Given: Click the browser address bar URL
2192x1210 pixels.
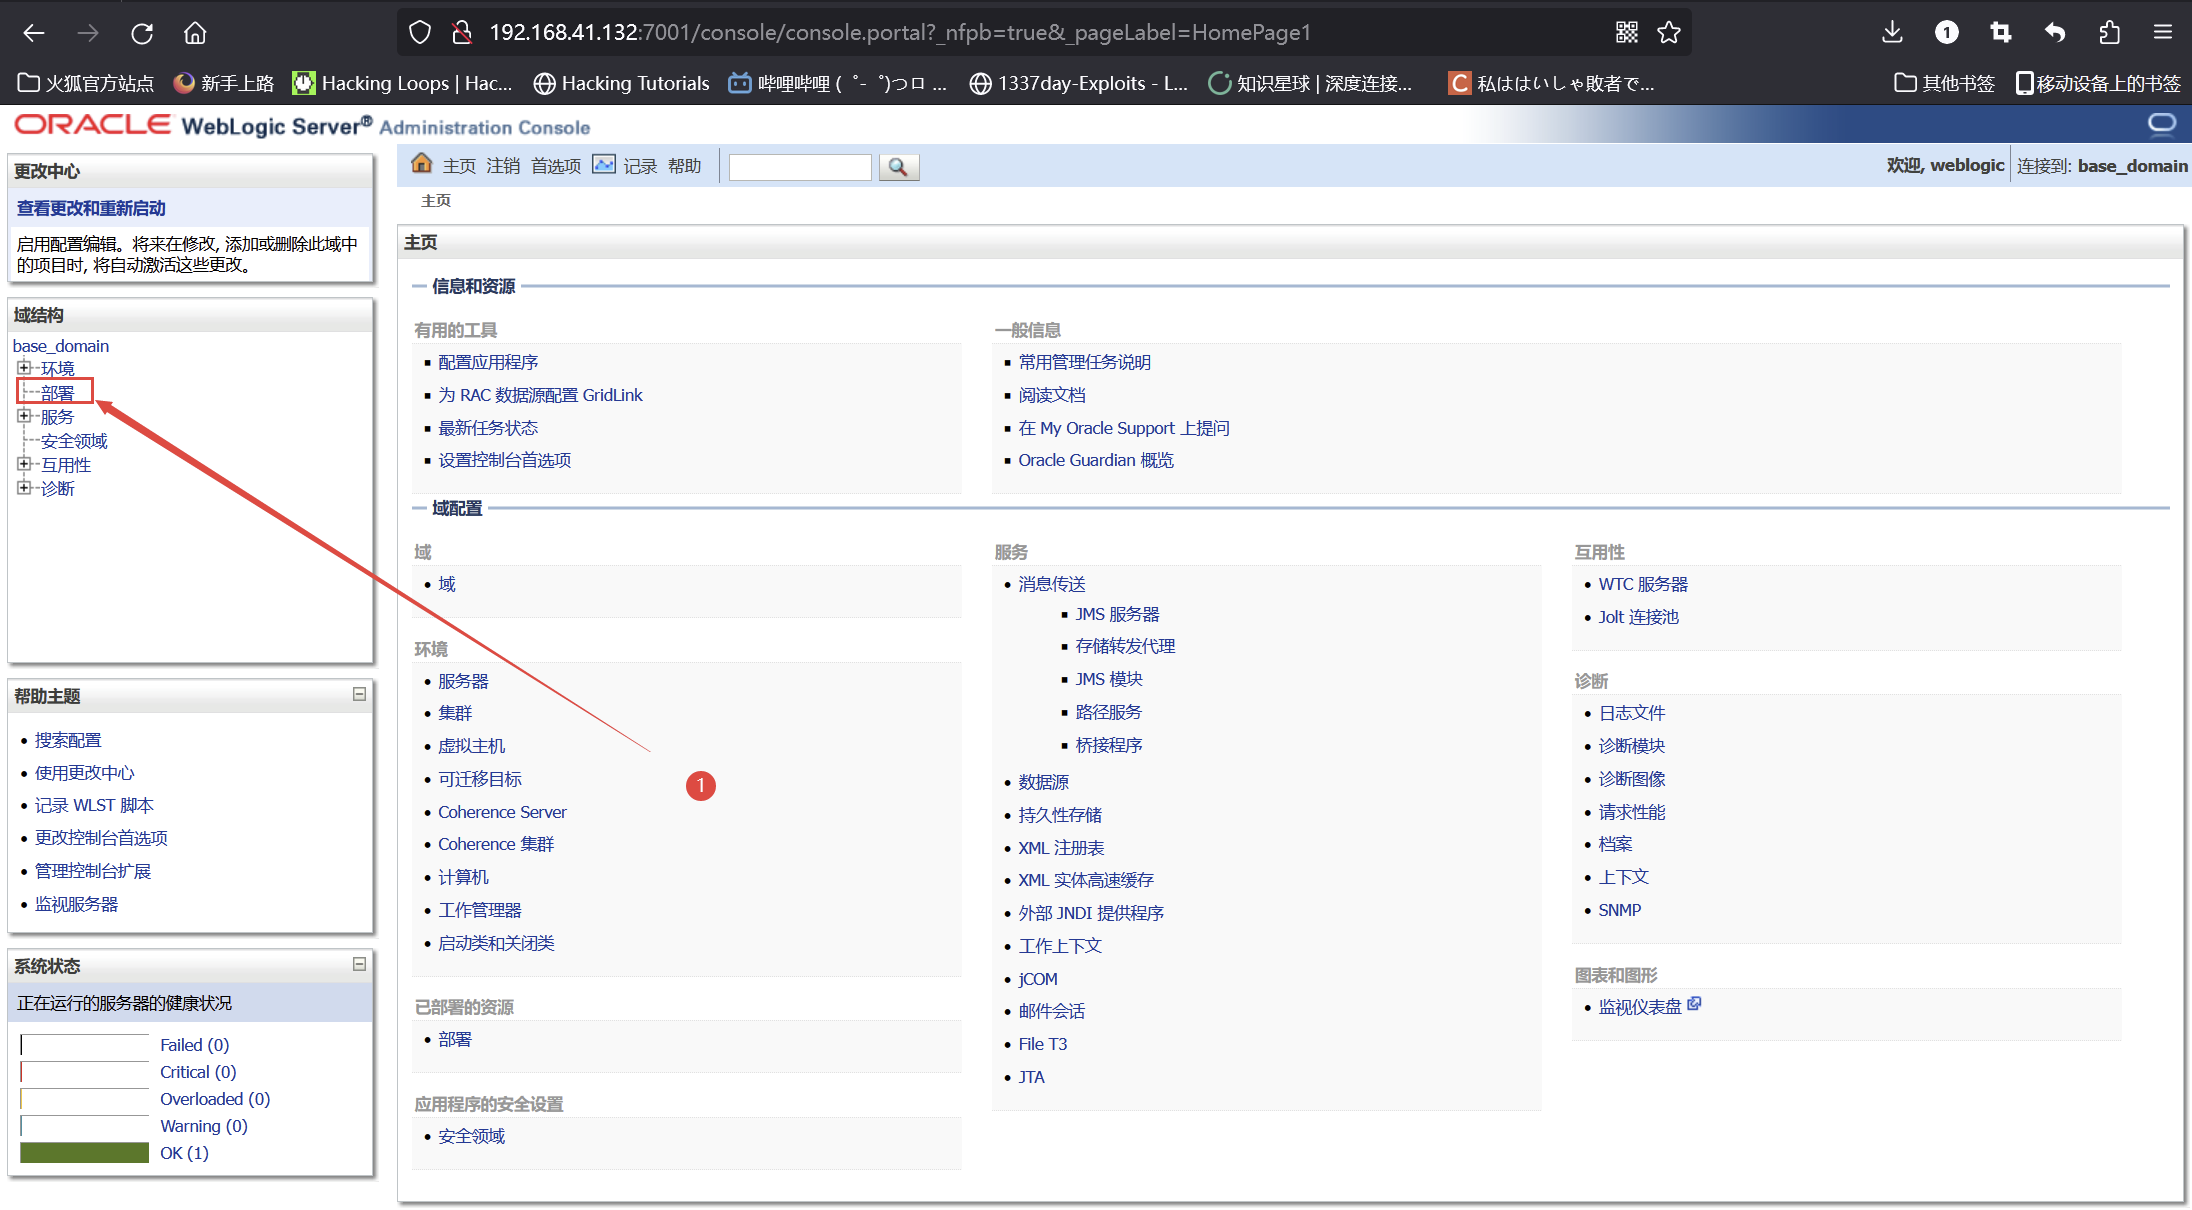Looking at the screenshot, I should point(900,33).
